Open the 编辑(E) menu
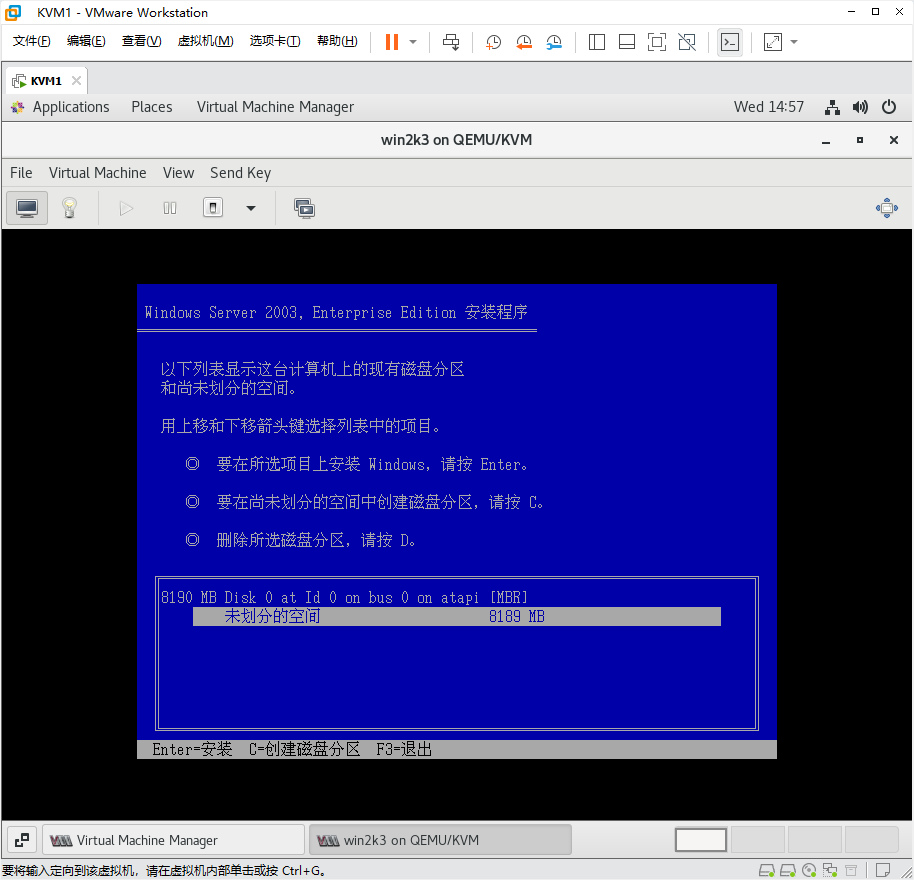 [x=86, y=41]
